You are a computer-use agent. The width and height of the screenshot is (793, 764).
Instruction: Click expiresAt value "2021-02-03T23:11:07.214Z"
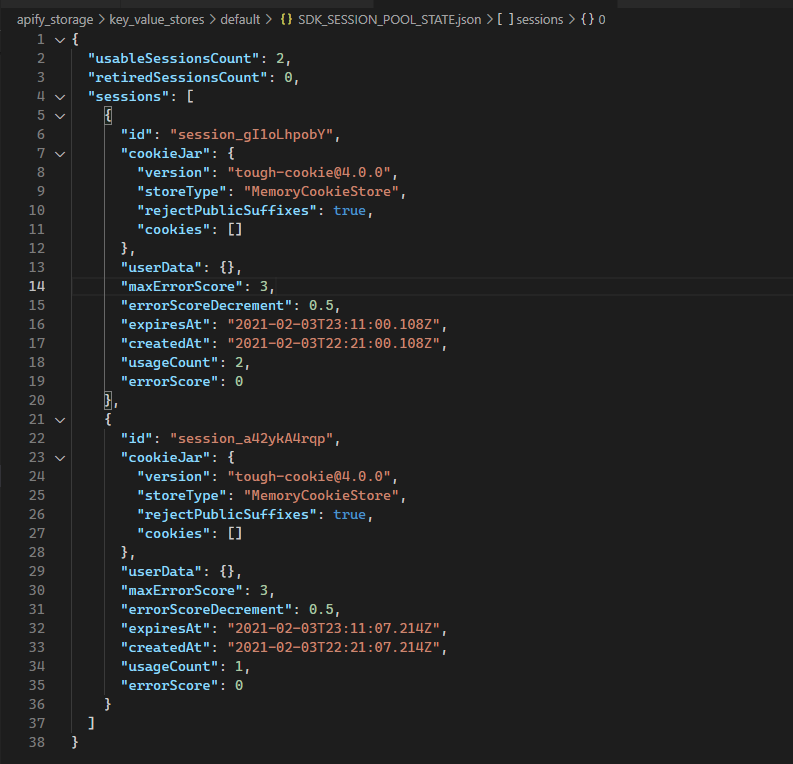click(334, 629)
